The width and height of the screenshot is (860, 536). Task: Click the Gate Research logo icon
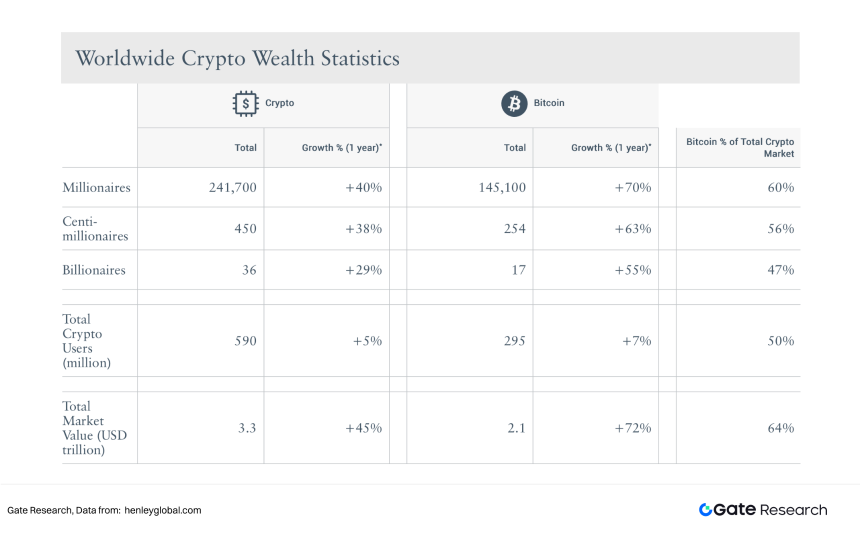point(707,510)
